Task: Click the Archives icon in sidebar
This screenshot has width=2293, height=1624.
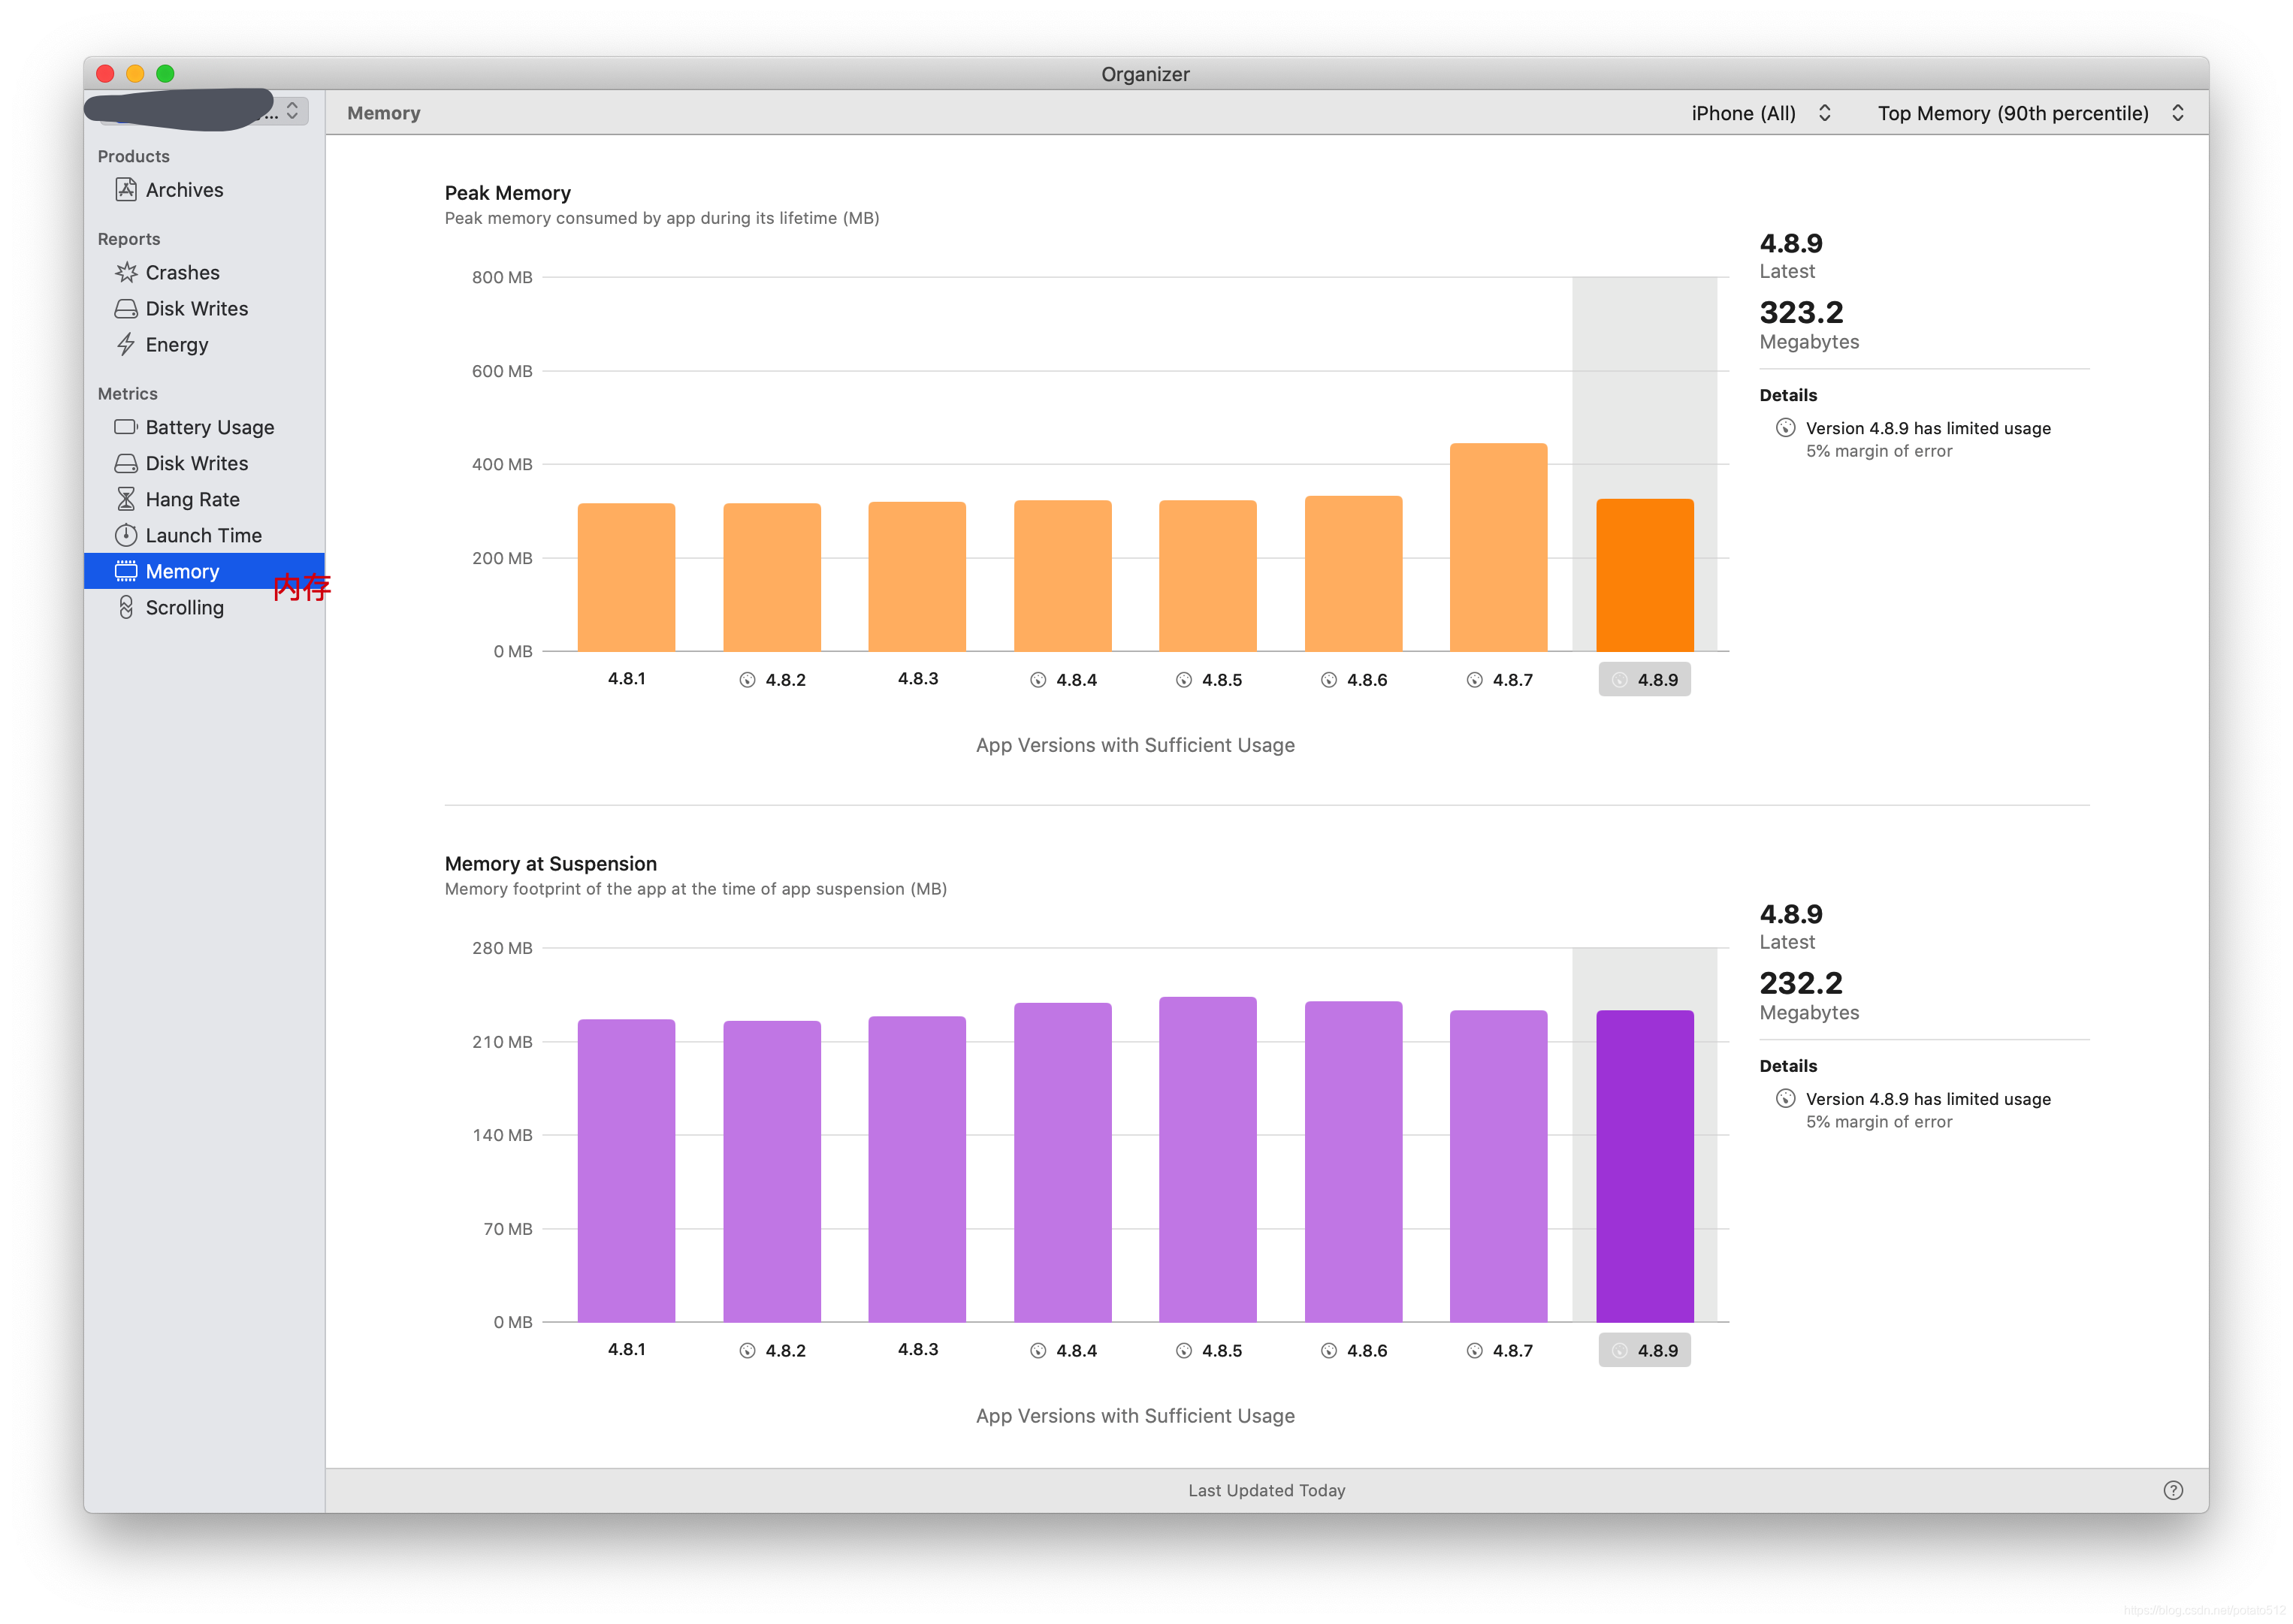Action: (x=126, y=190)
